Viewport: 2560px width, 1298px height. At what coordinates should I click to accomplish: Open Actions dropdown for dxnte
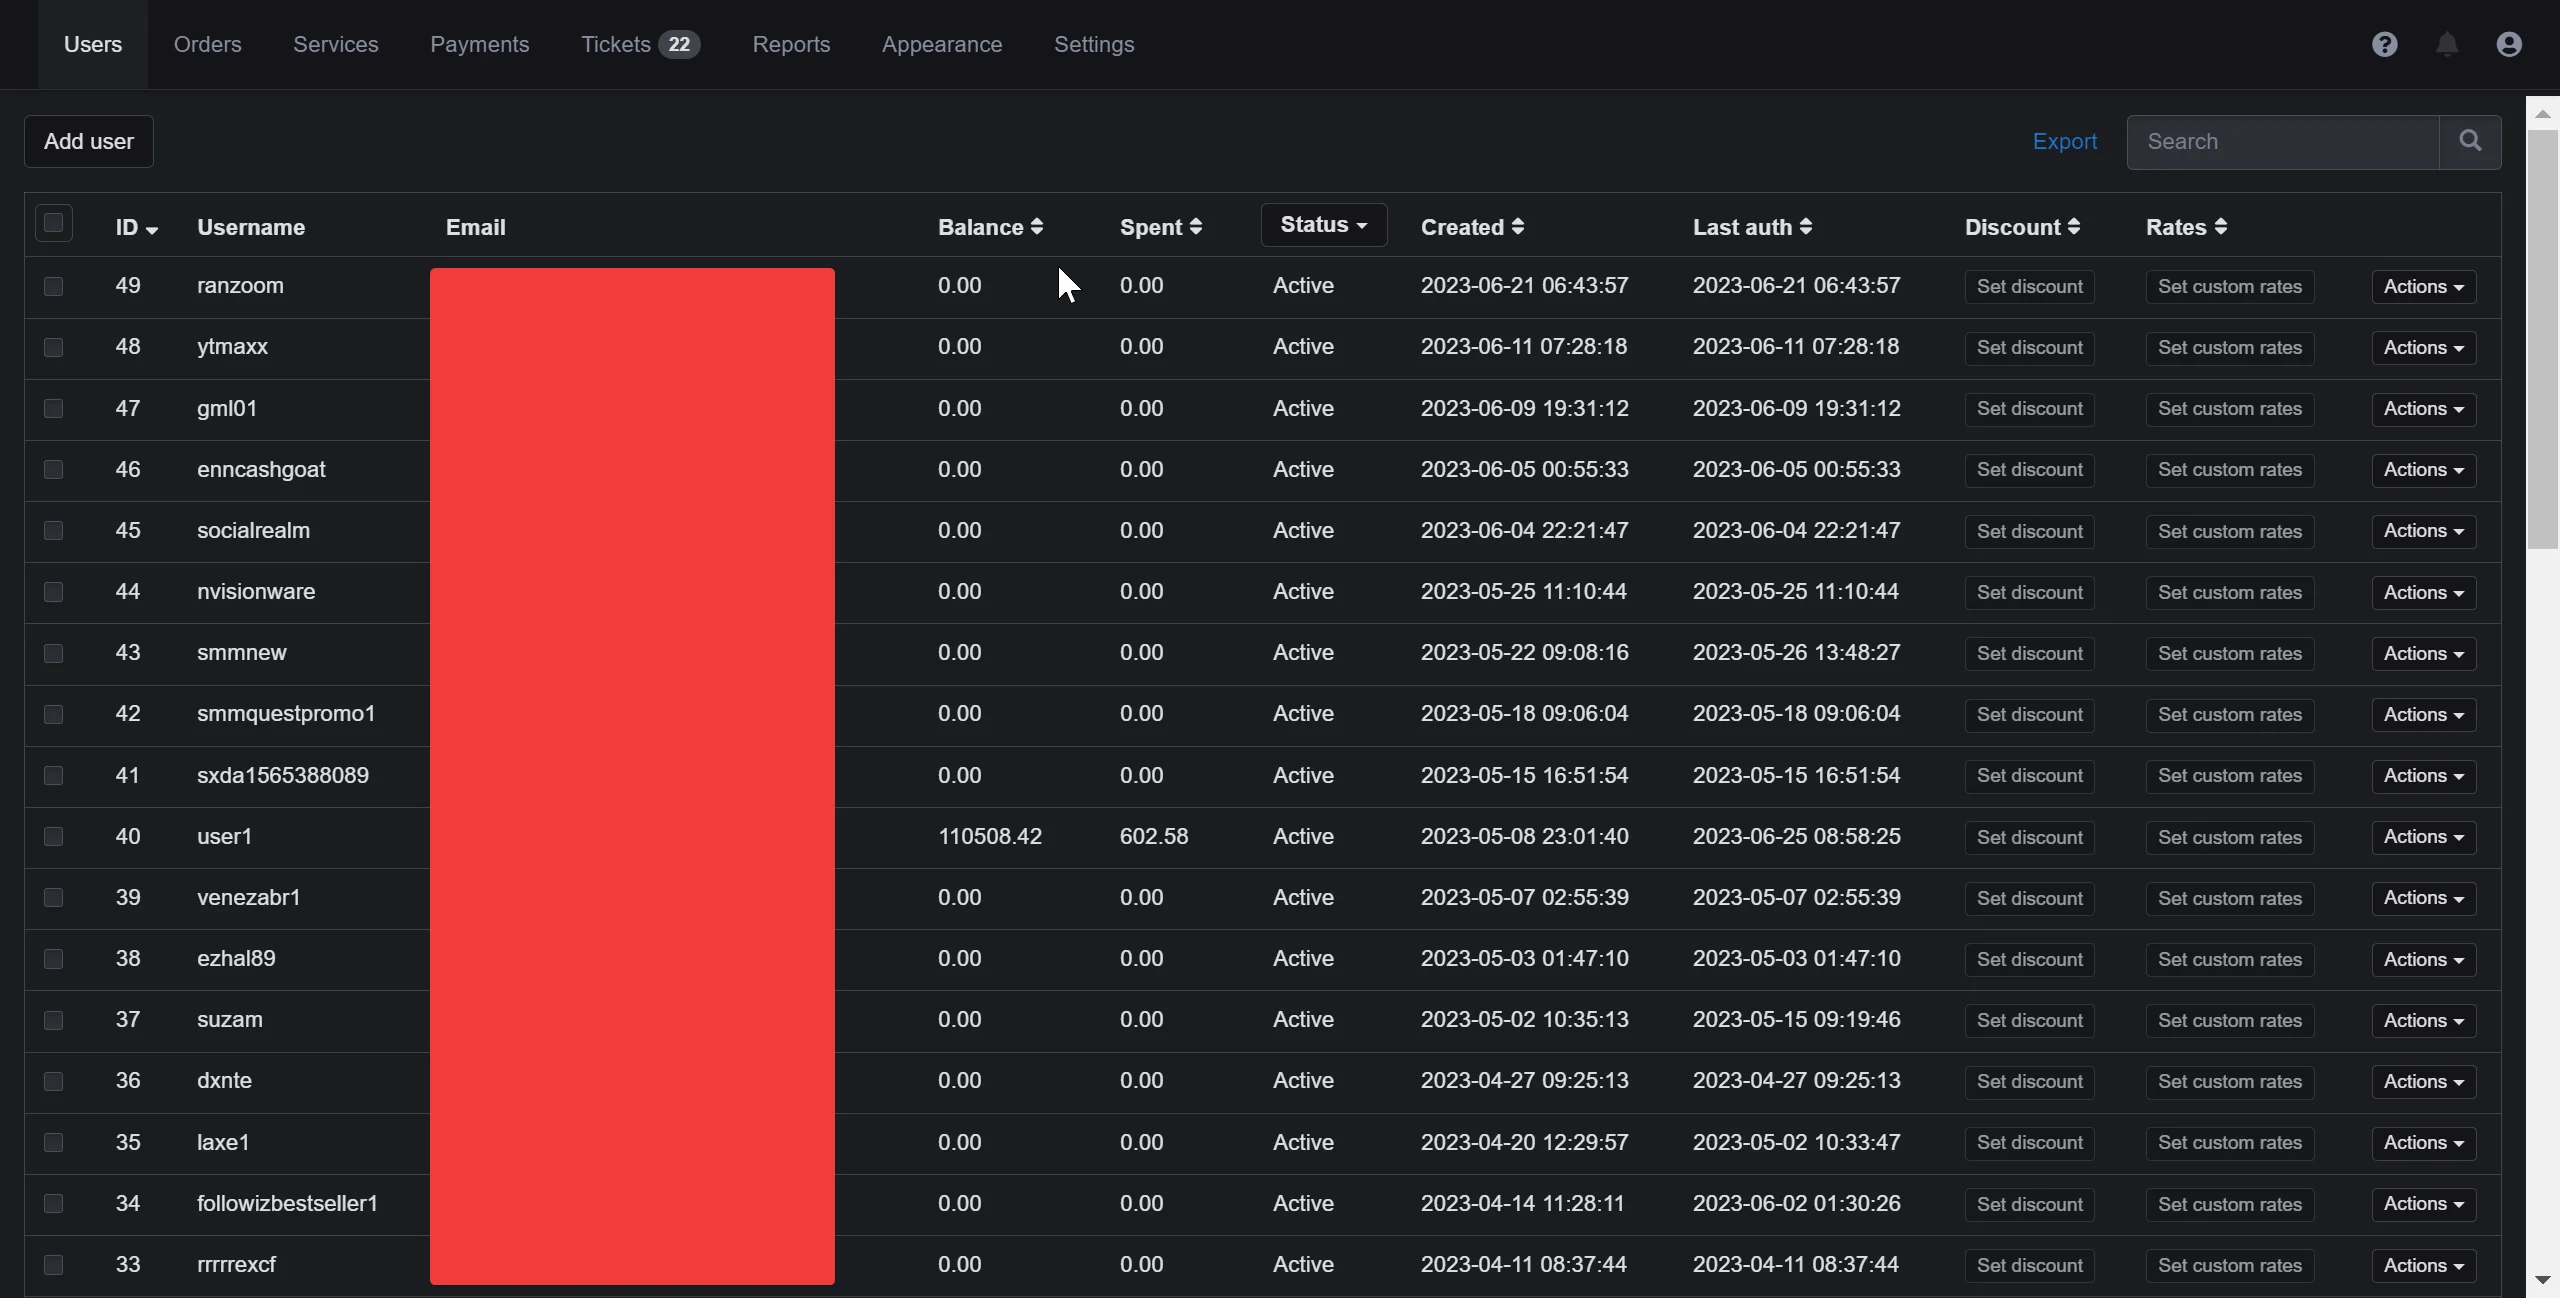(2424, 1082)
